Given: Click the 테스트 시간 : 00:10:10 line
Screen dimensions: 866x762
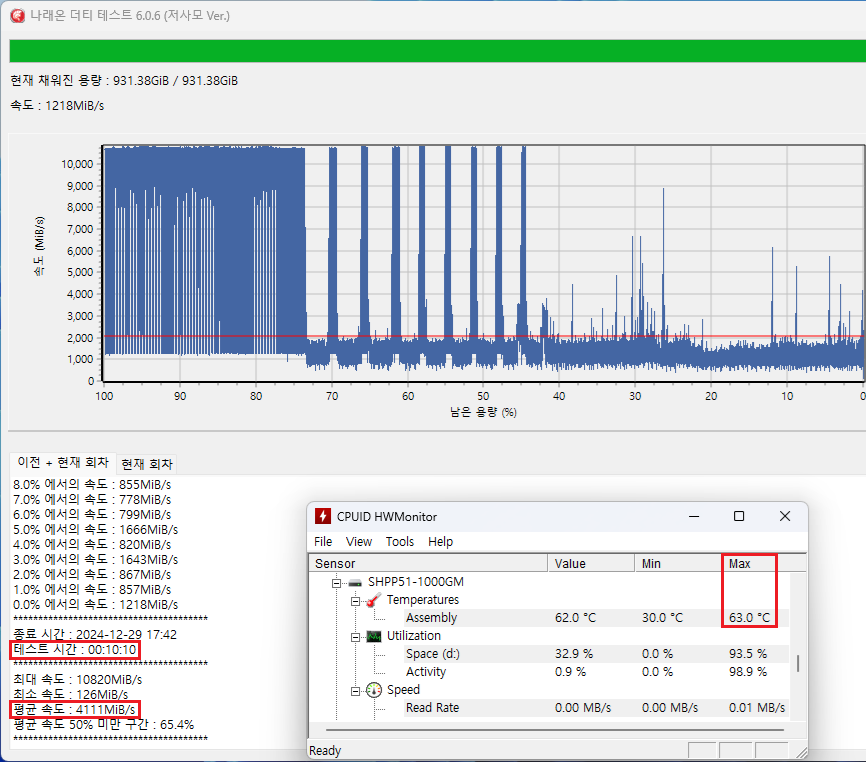Looking at the screenshot, I should [x=75, y=649].
